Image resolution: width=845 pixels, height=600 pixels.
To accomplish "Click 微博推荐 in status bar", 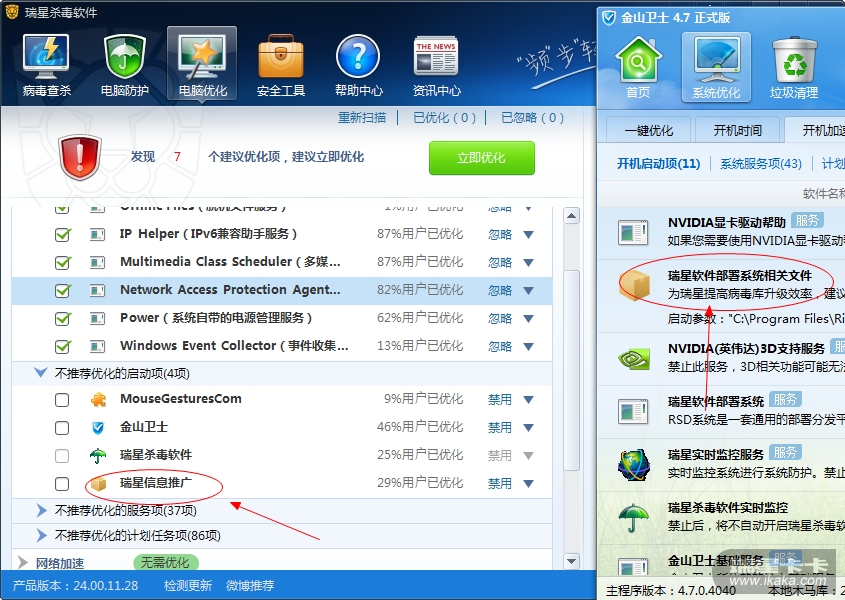I will click(x=250, y=585).
